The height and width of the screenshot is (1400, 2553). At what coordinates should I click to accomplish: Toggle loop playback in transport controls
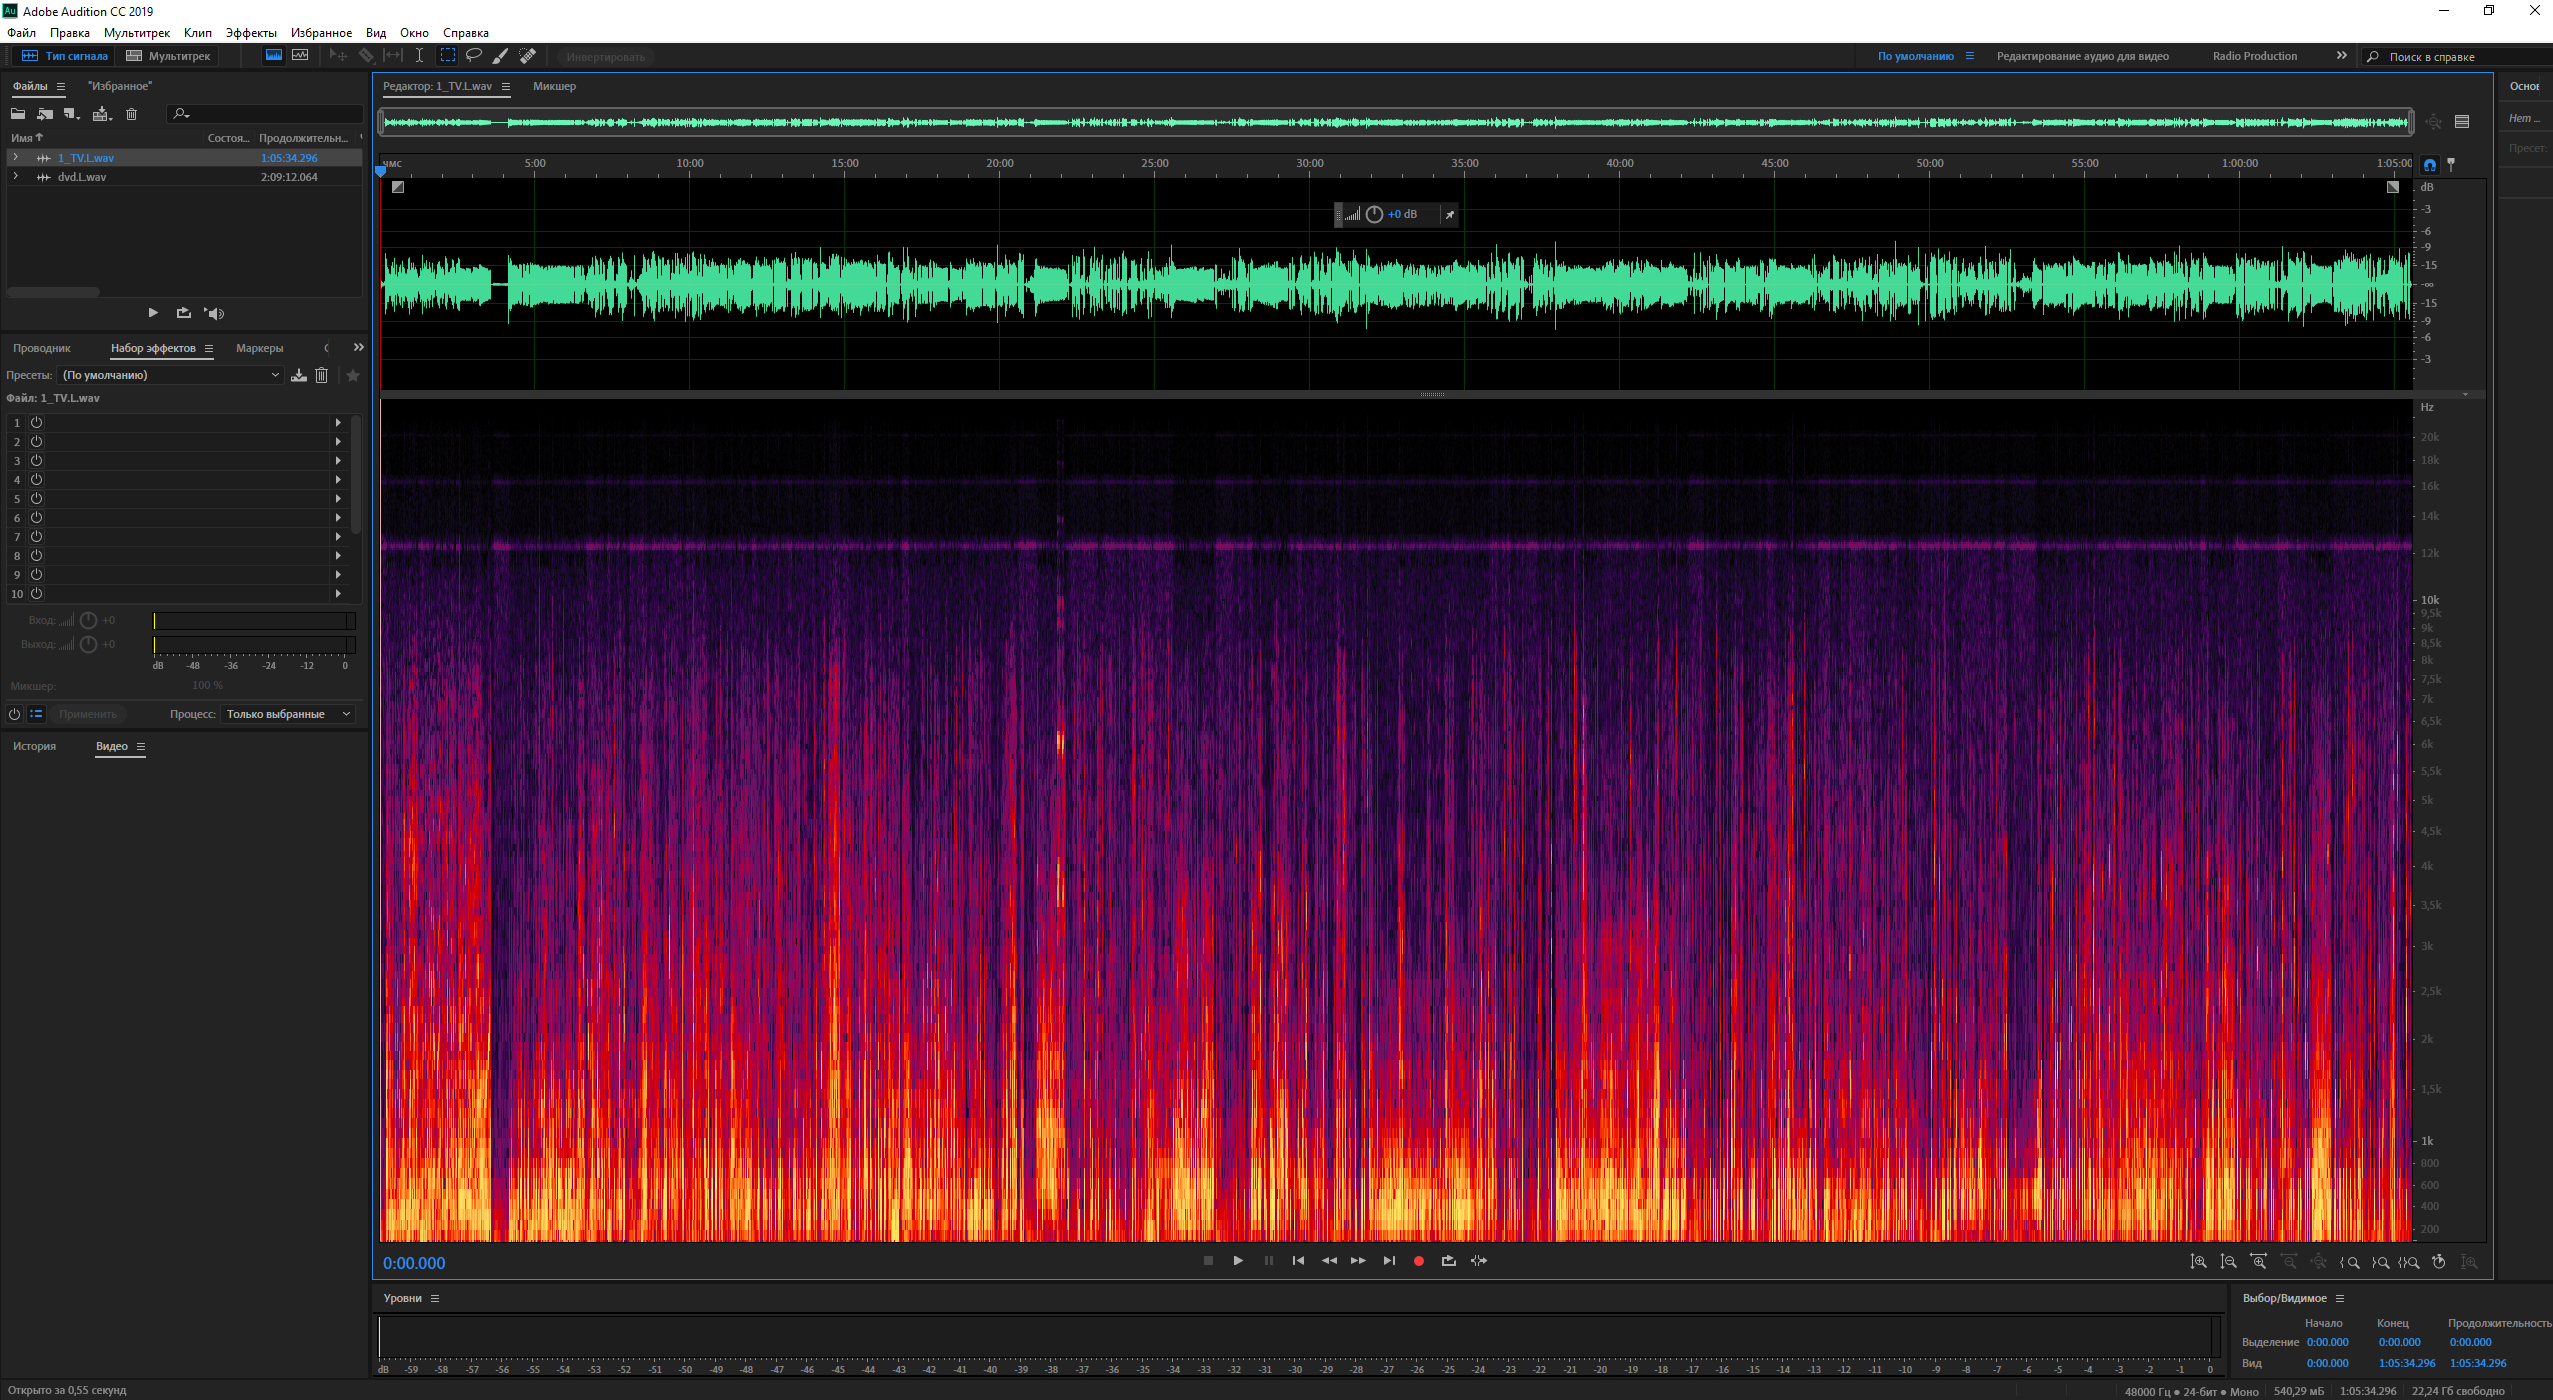pos(1448,1261)
